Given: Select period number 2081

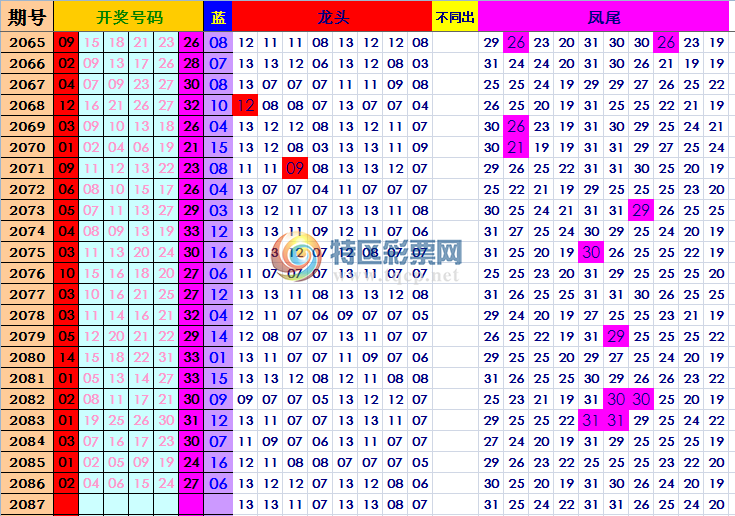Looking at the screenshot, I should pos(27,378).
